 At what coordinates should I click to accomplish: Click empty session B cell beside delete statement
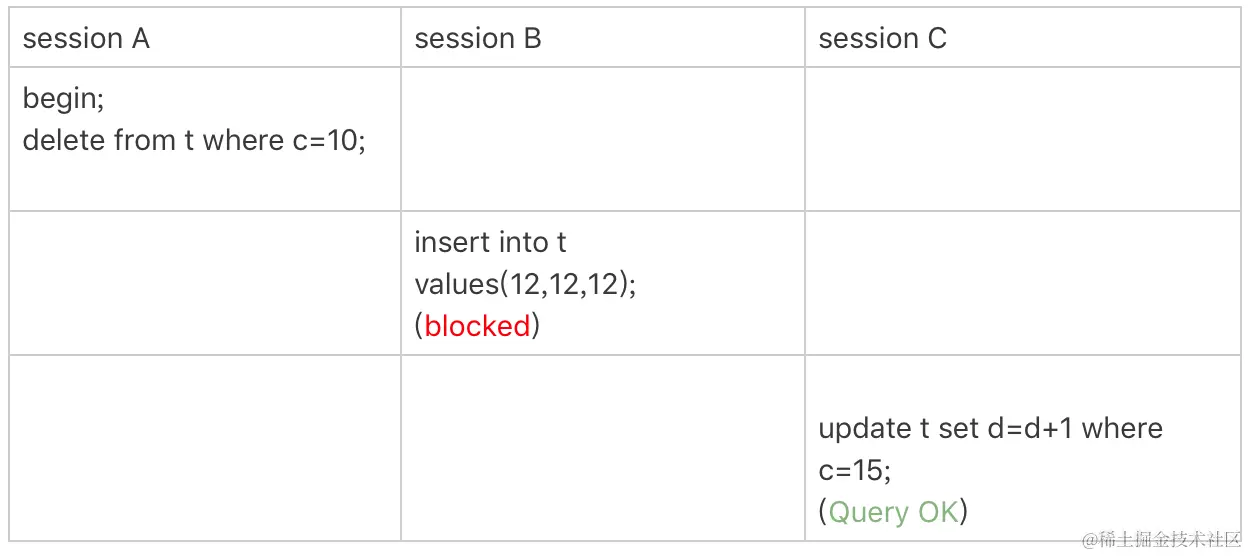[x=603, y=139]
